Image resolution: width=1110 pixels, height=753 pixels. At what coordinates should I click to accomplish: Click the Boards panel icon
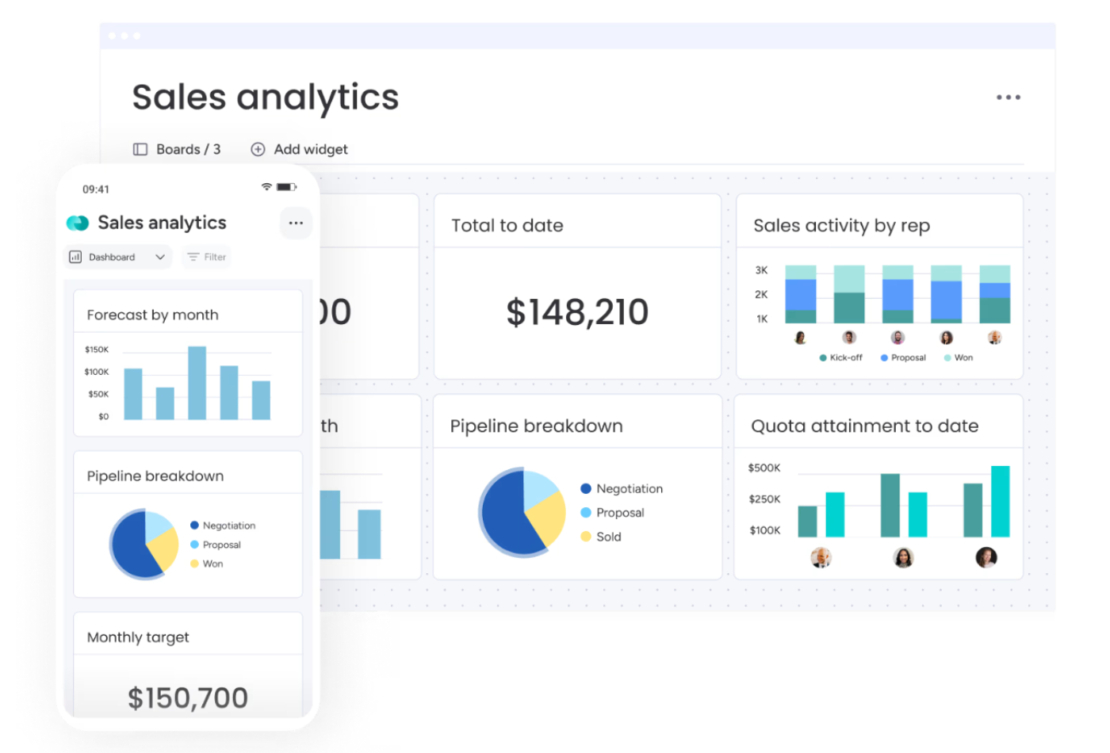coord(139,148)
